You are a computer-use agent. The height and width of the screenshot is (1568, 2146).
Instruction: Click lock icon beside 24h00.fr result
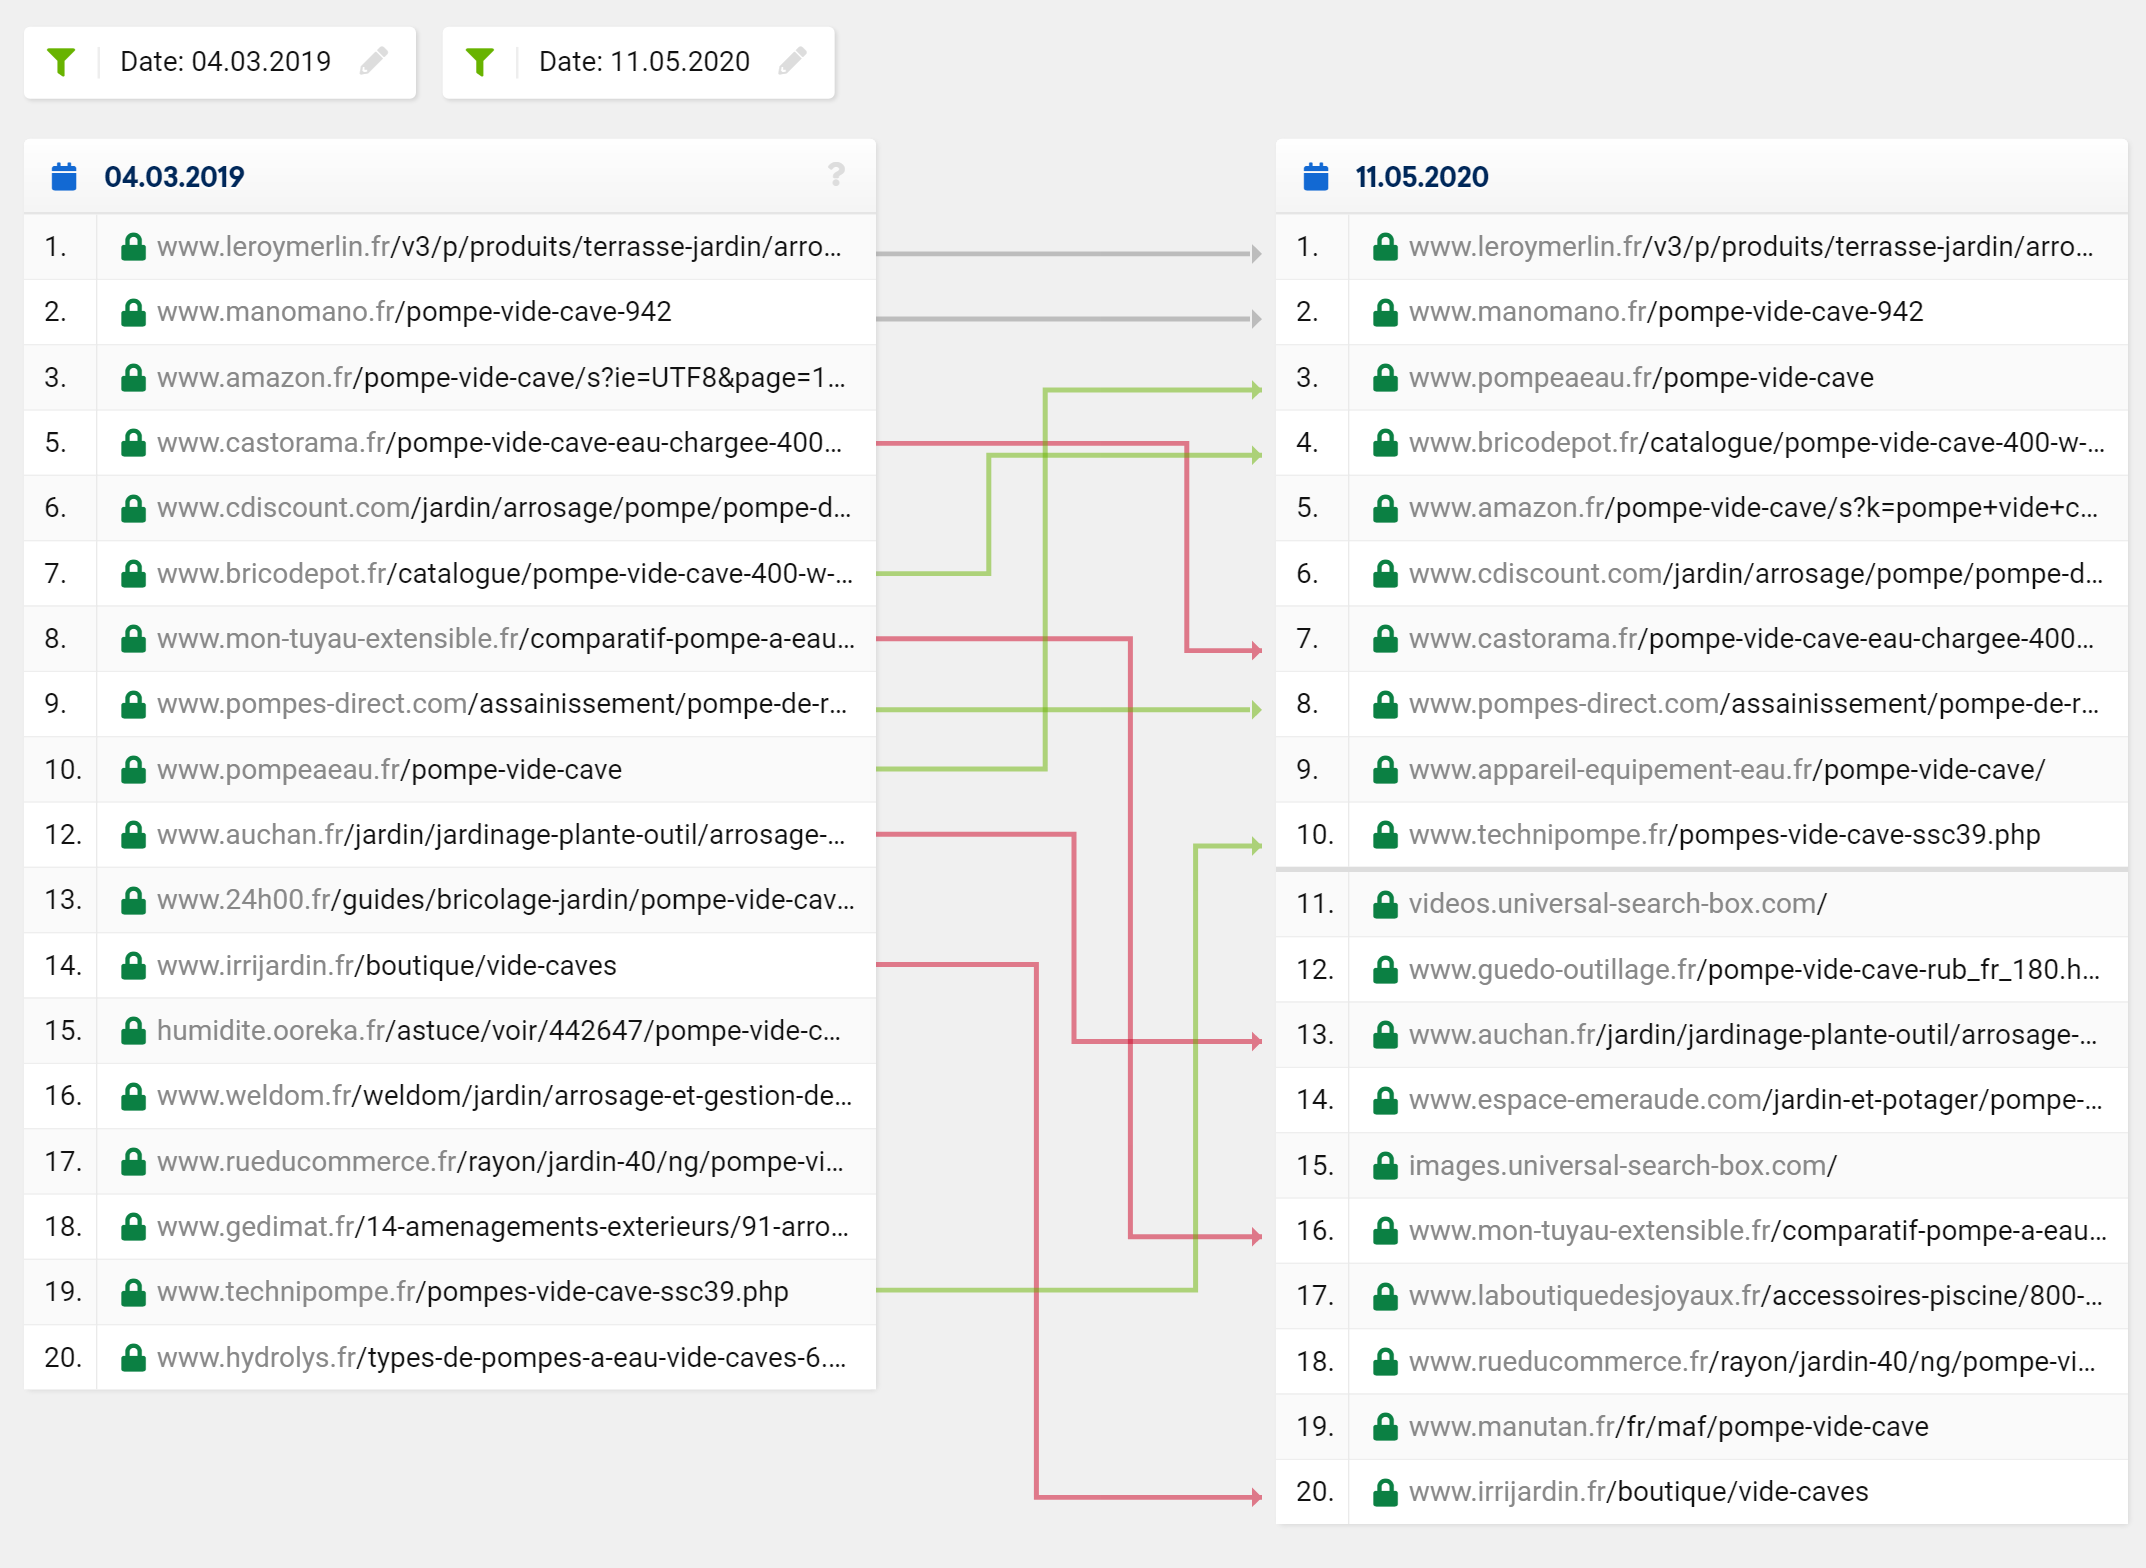[x=133, y=900]
